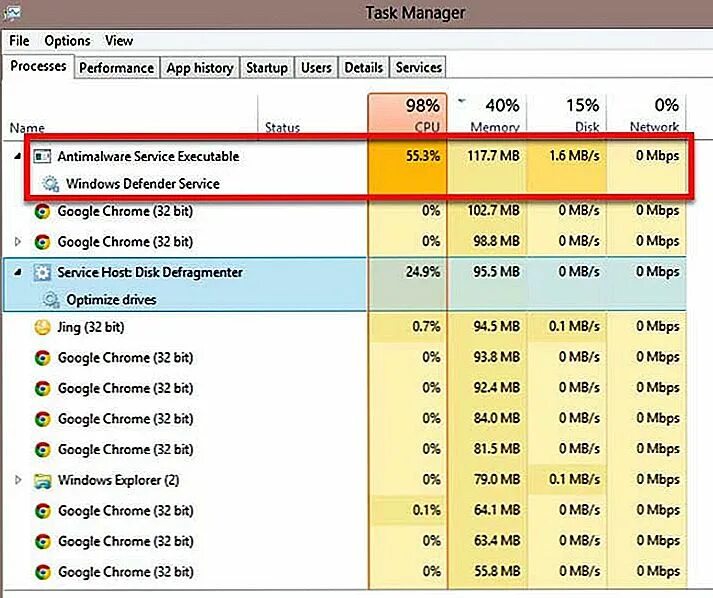Sort processes by the CPU column
The height and width of the screenshot is (598, 713).
(x=407, y=114)
